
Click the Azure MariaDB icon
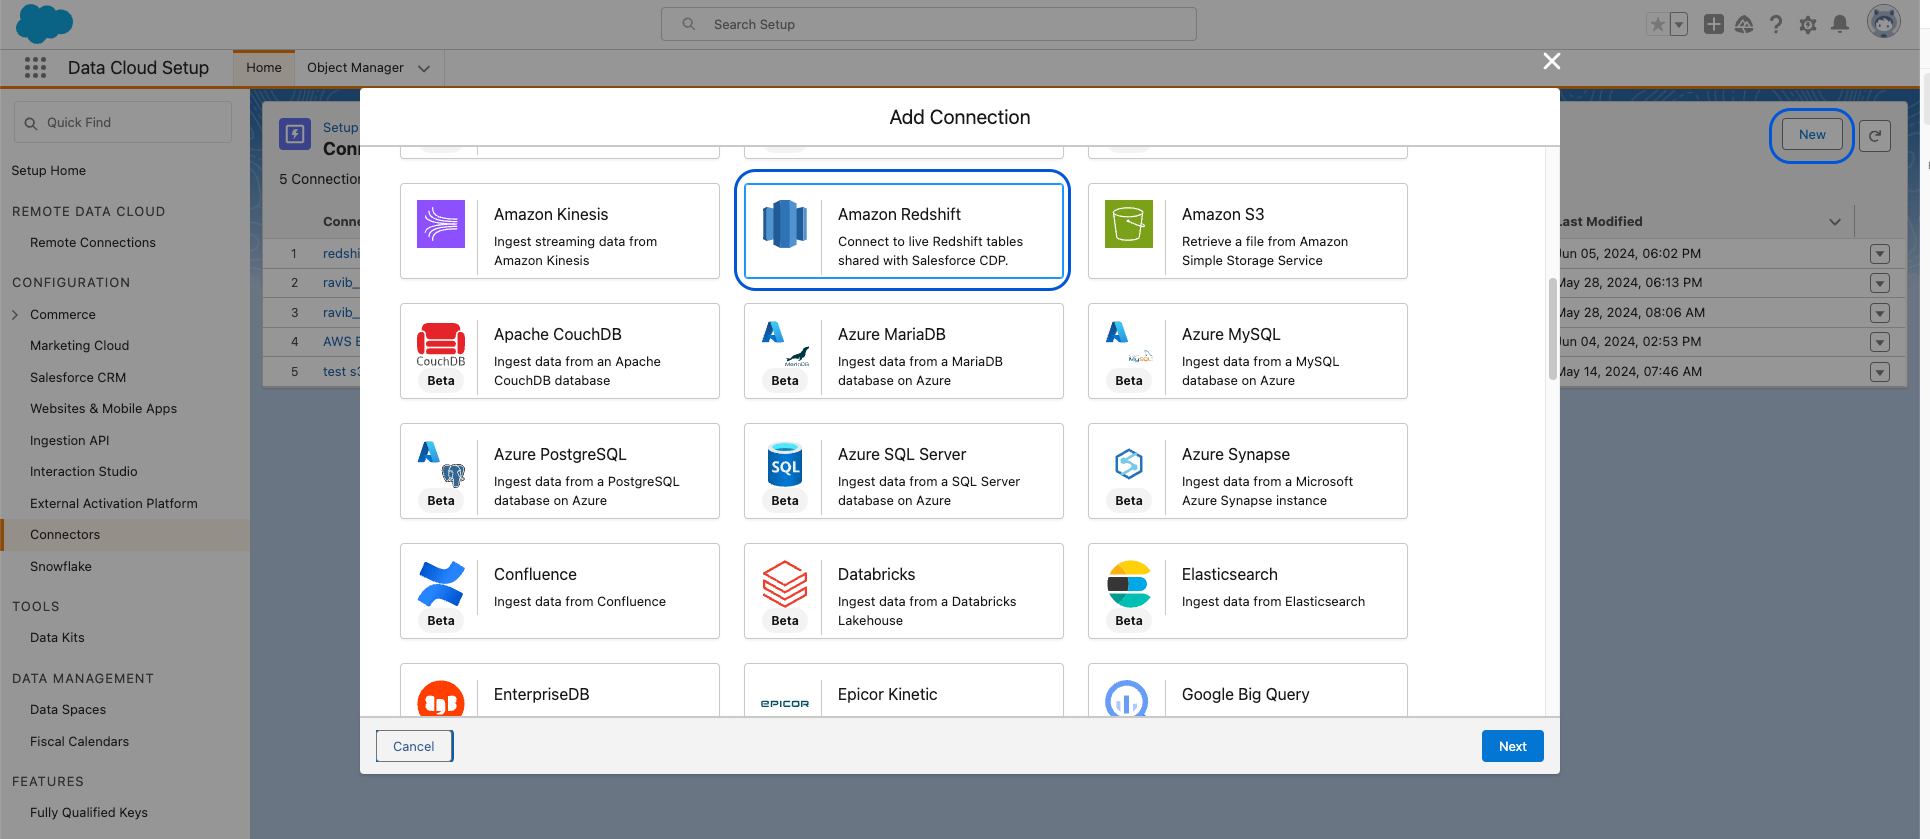[785, 344]
